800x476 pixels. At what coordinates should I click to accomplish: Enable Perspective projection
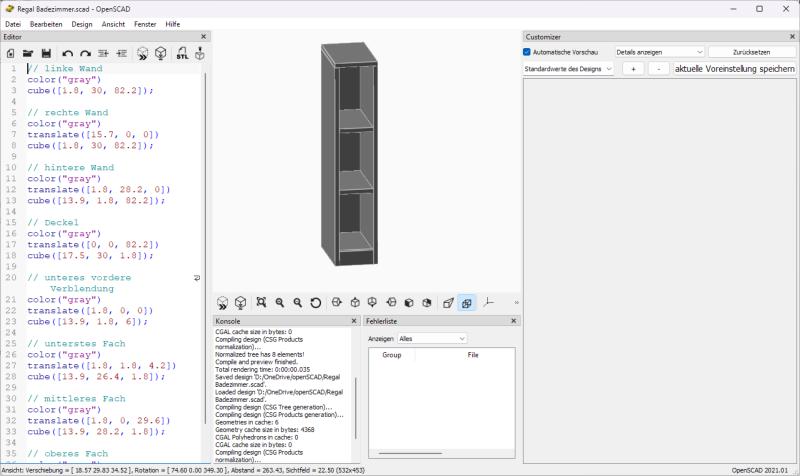coord(448,303)
